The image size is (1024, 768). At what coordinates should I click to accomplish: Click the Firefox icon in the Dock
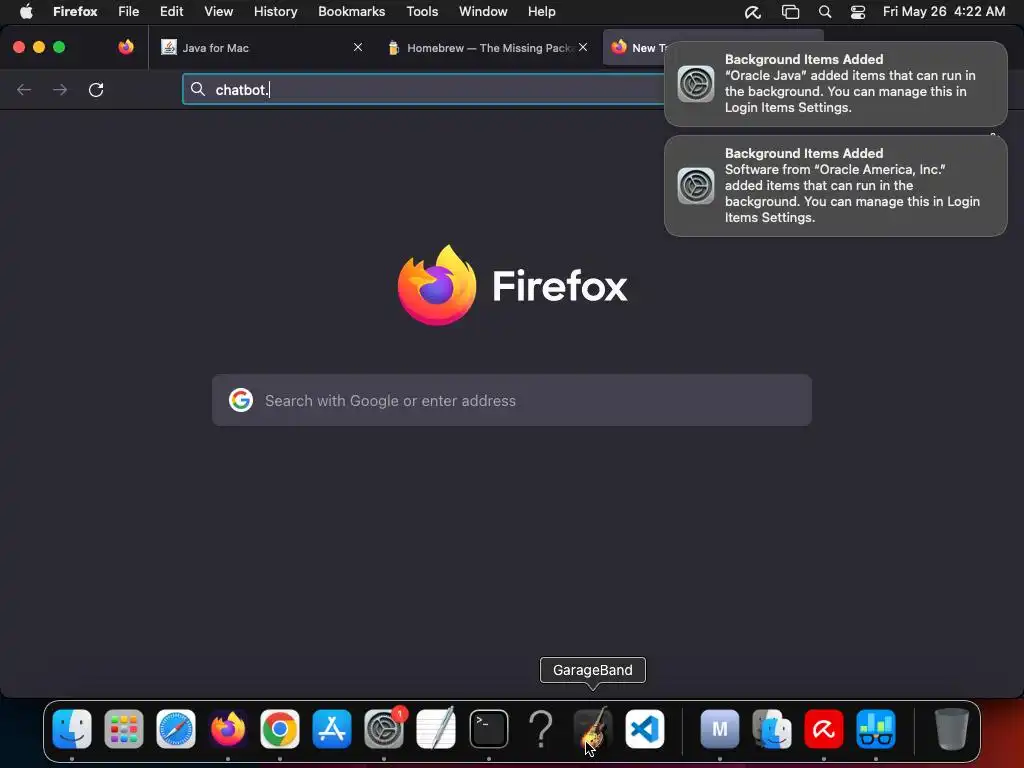click(x=228, y=729)
